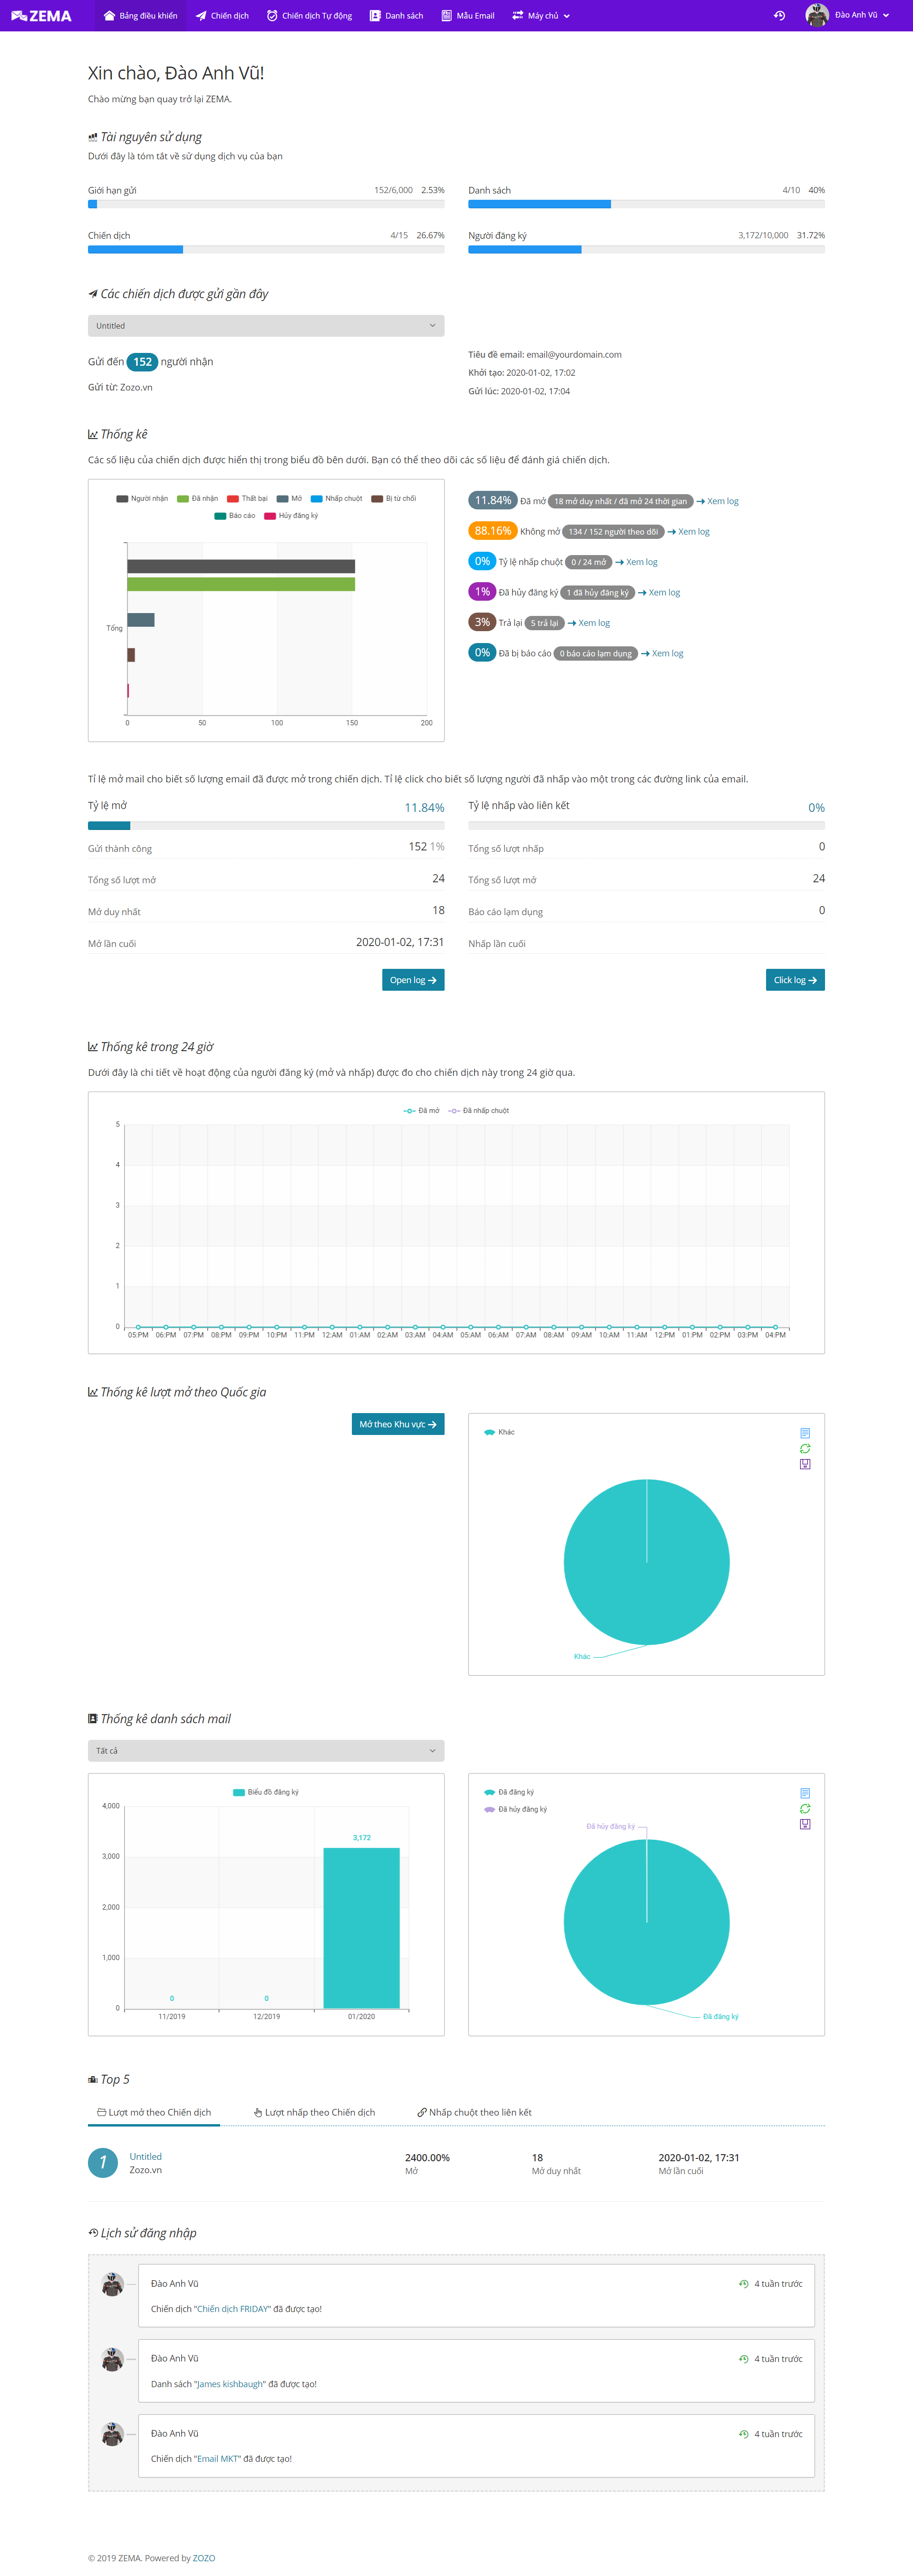The height and width of the screenshot is (2576, 913).
Task: Toggle Đã nhận legend in bar chart
Action: pyautogui.click(x=197, y=498)
